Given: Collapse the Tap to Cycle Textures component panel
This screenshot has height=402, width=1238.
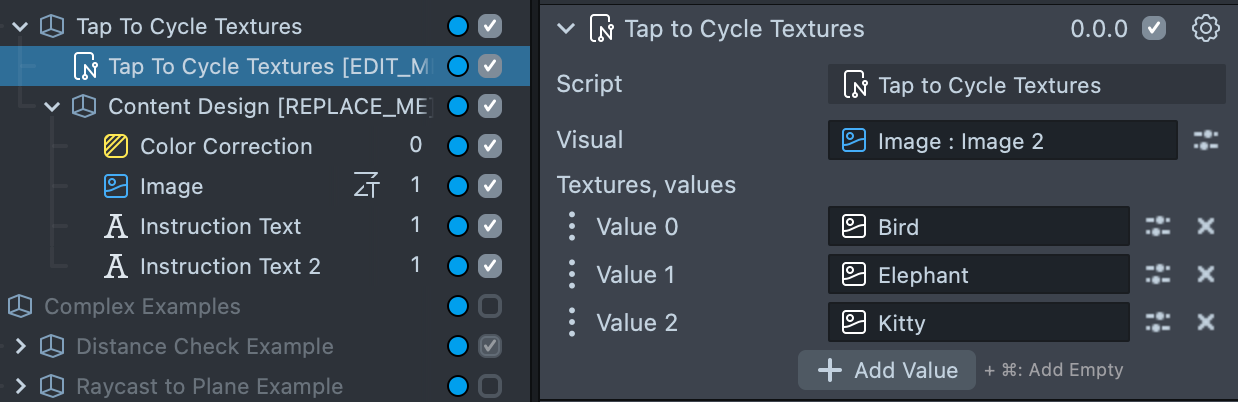Looking at the screenshot, I should click(567, 29).
